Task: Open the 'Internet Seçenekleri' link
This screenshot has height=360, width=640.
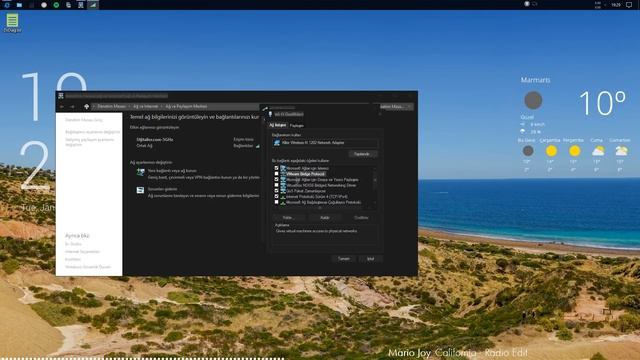Action: click(82, 251)
